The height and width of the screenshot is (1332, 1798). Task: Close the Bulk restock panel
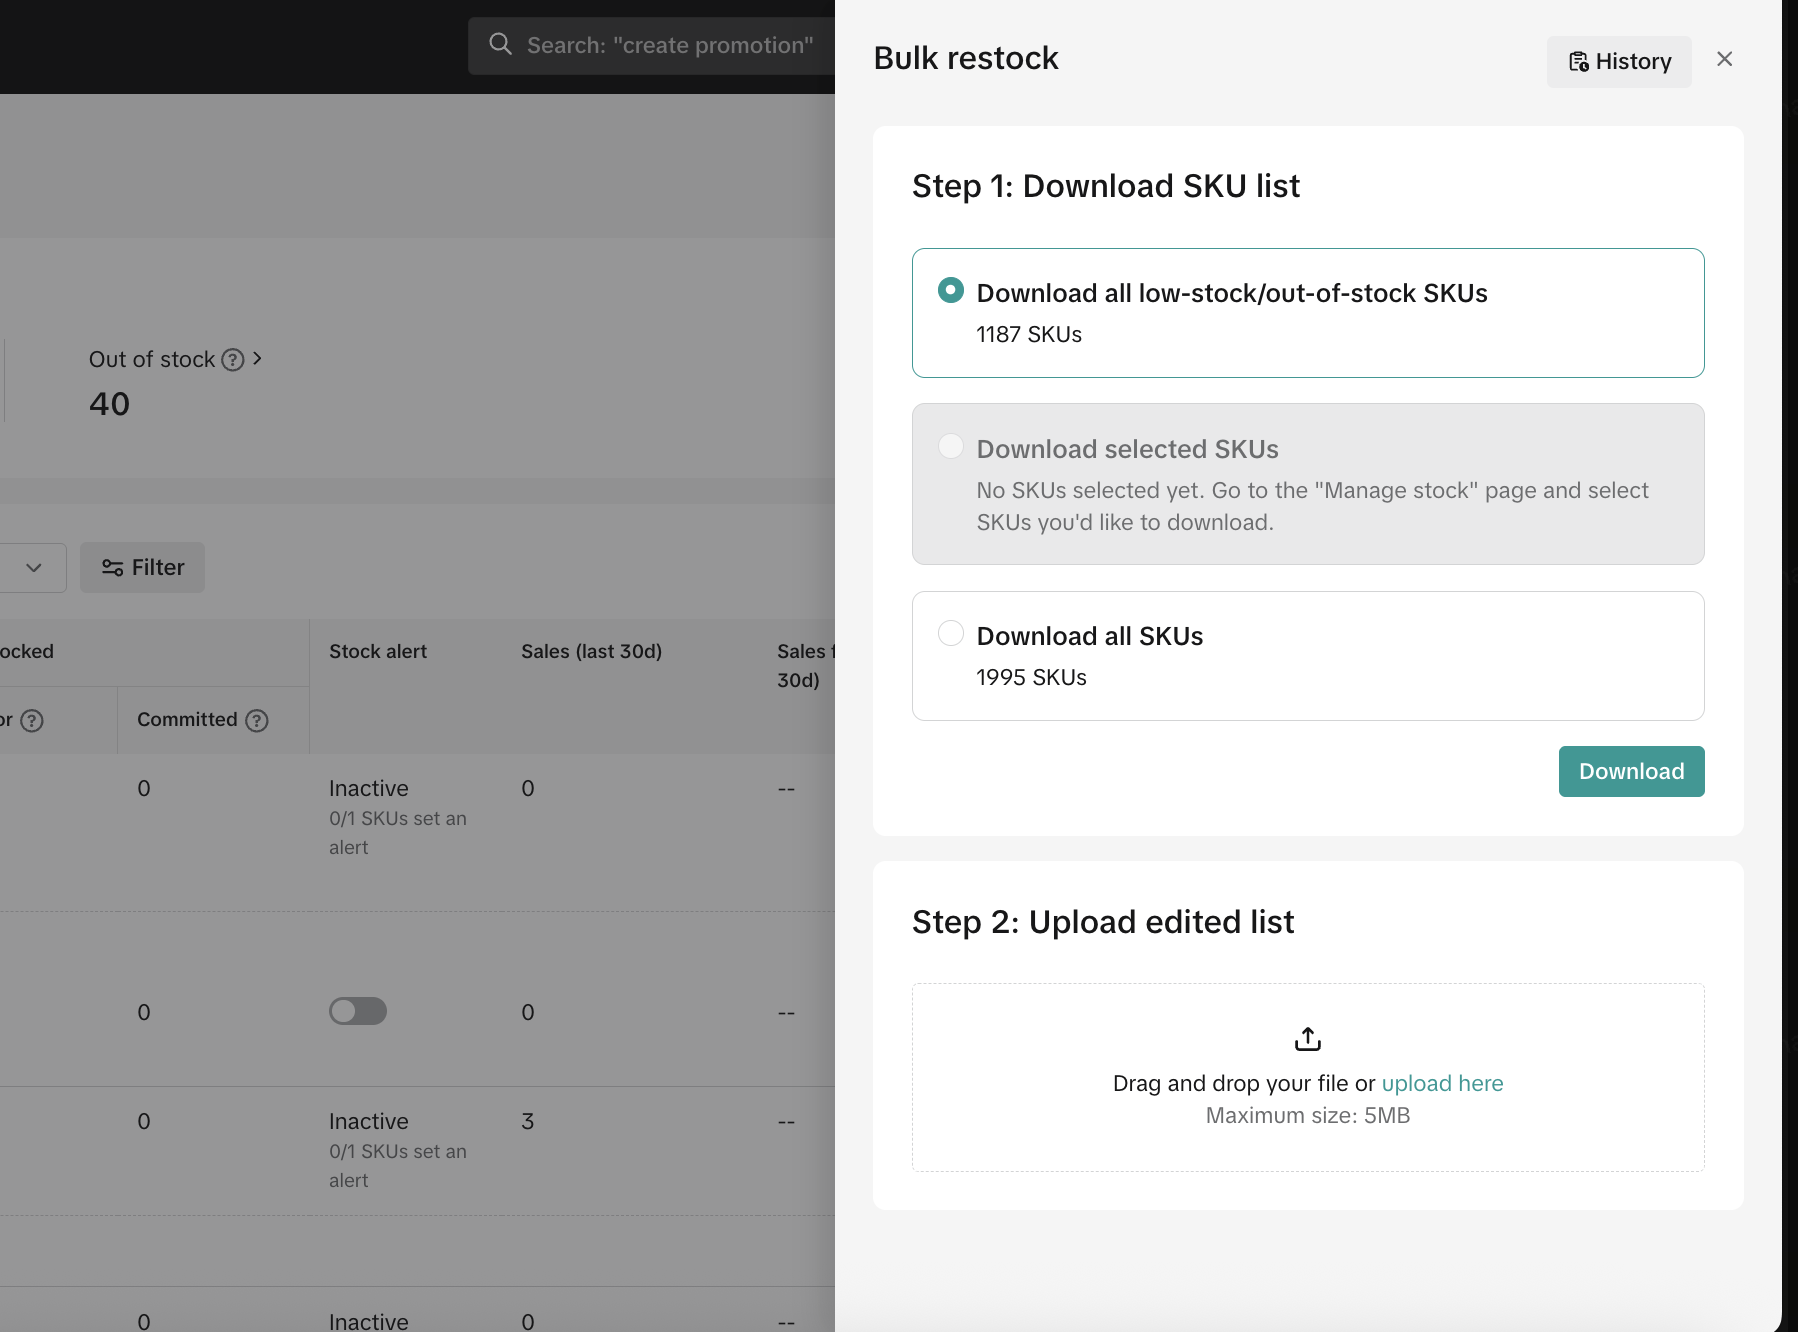coord(1724,59)
